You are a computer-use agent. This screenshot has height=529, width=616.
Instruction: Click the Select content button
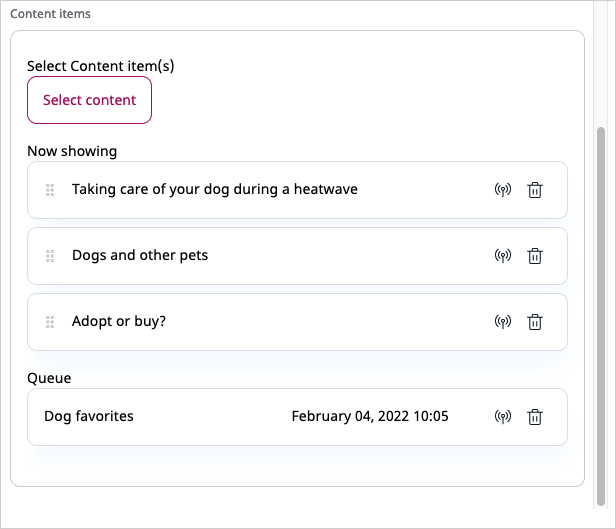(89, 100)
